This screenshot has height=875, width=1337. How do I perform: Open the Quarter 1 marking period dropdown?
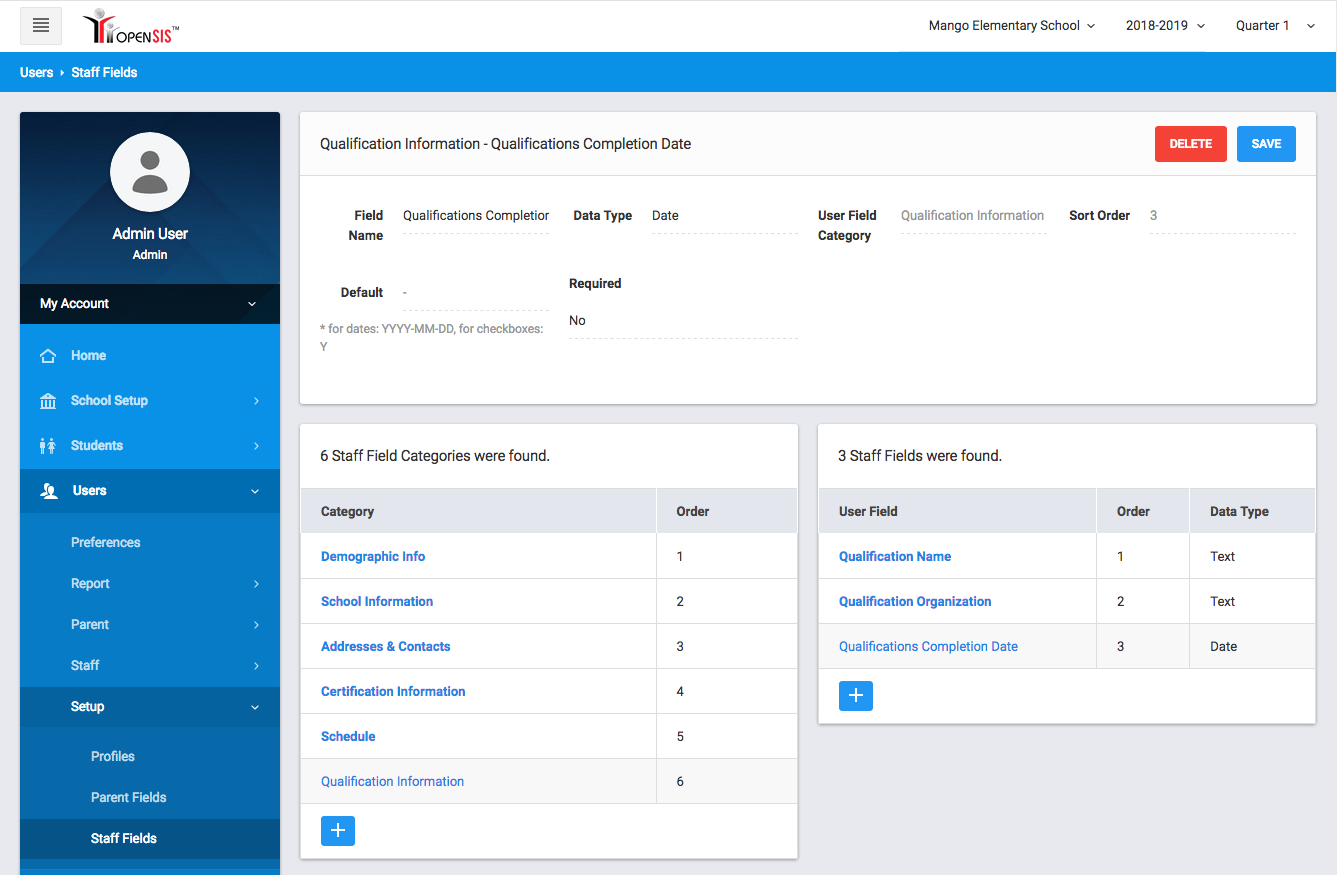pos(1274,26)
